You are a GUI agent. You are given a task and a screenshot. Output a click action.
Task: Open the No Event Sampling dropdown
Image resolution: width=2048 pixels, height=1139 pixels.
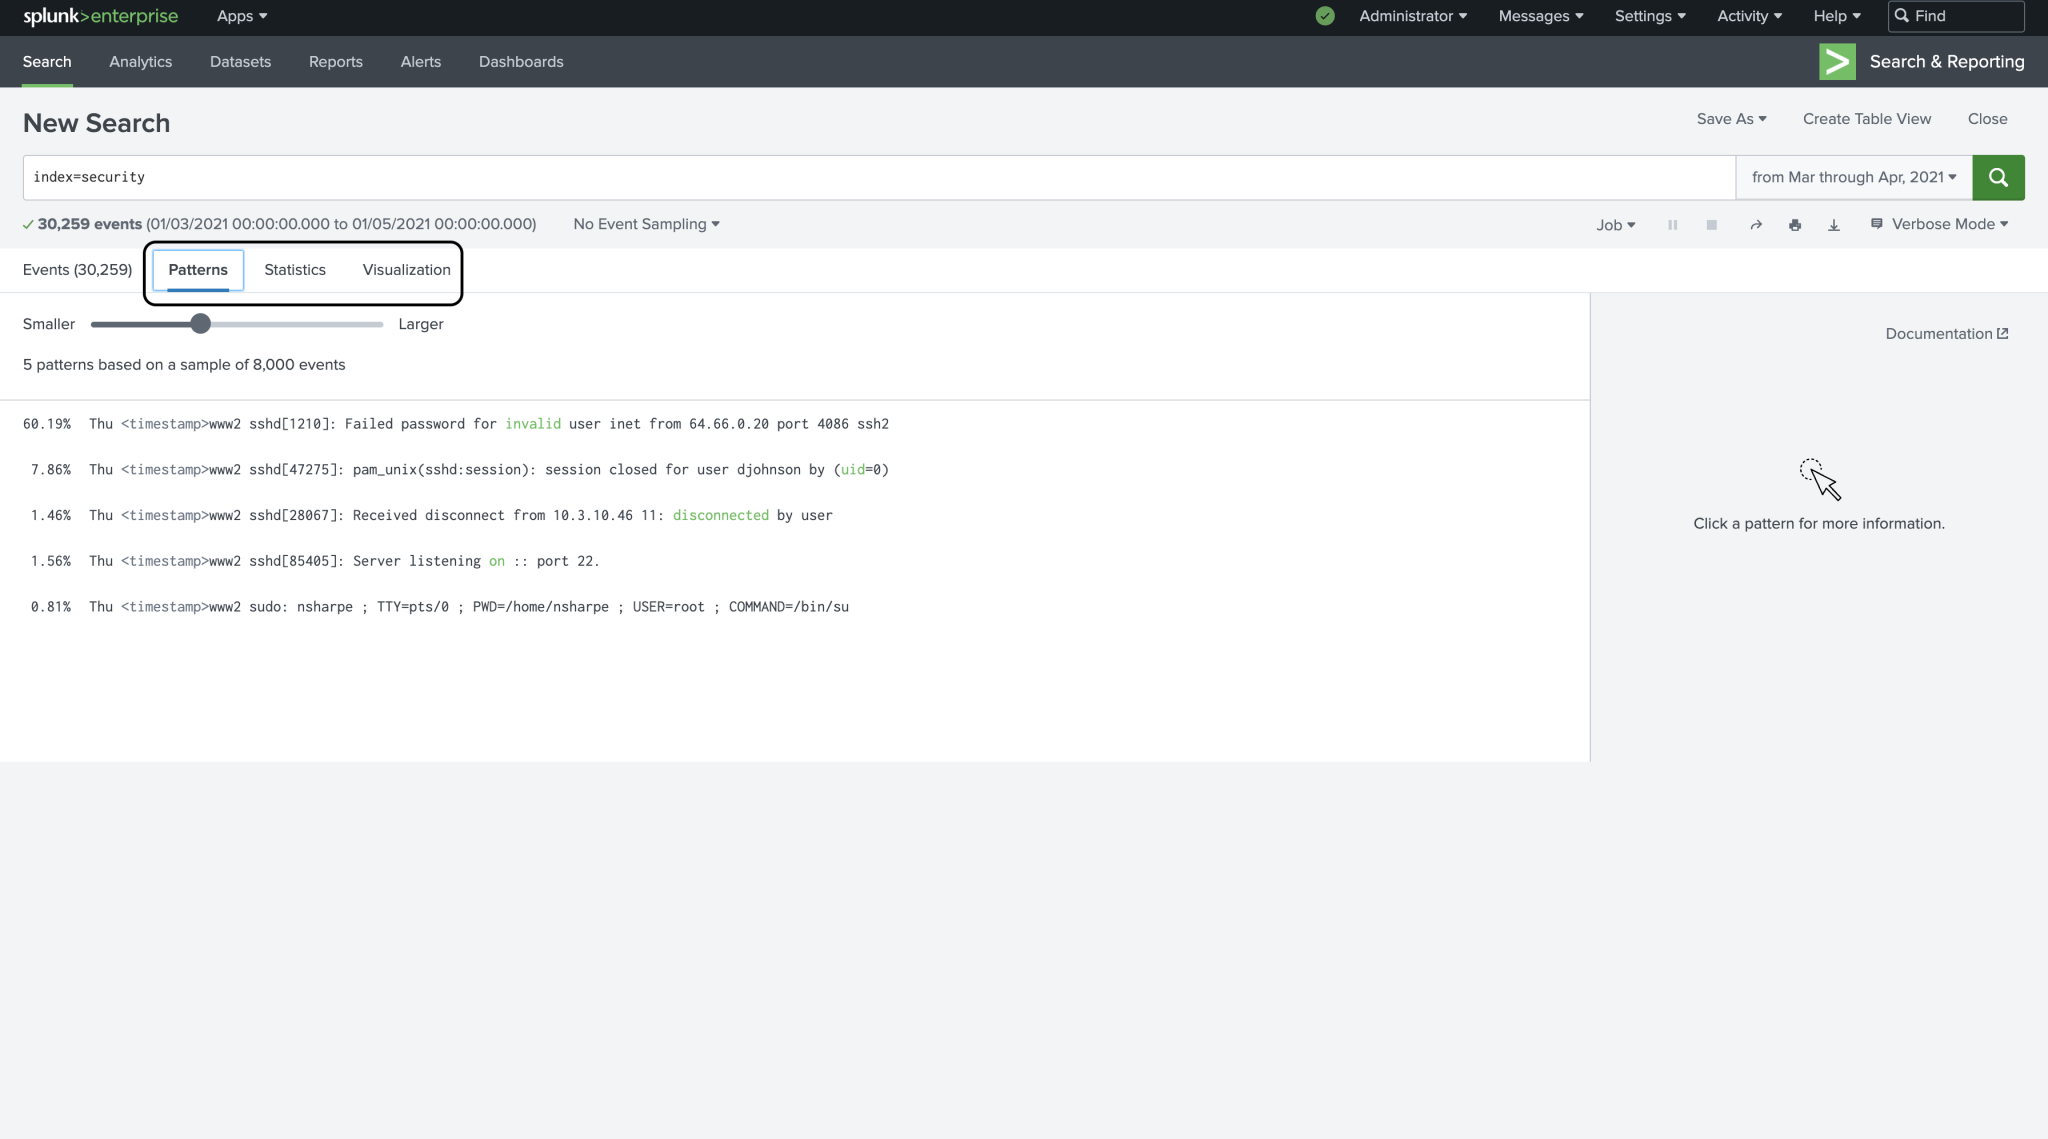point(645,224)
